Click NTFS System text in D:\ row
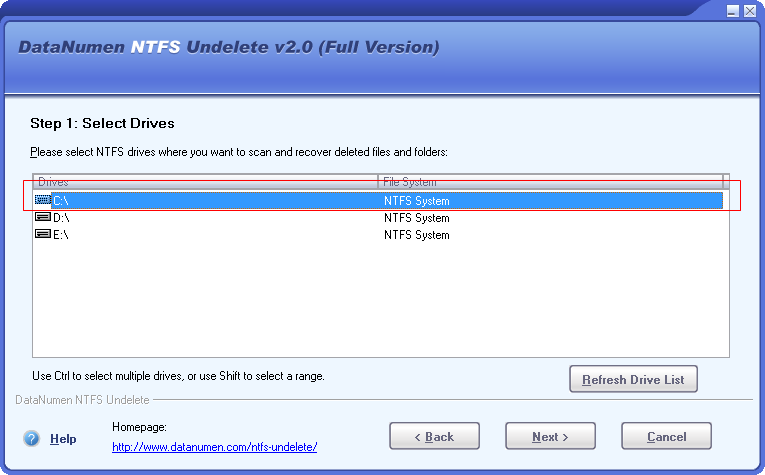 417,218
